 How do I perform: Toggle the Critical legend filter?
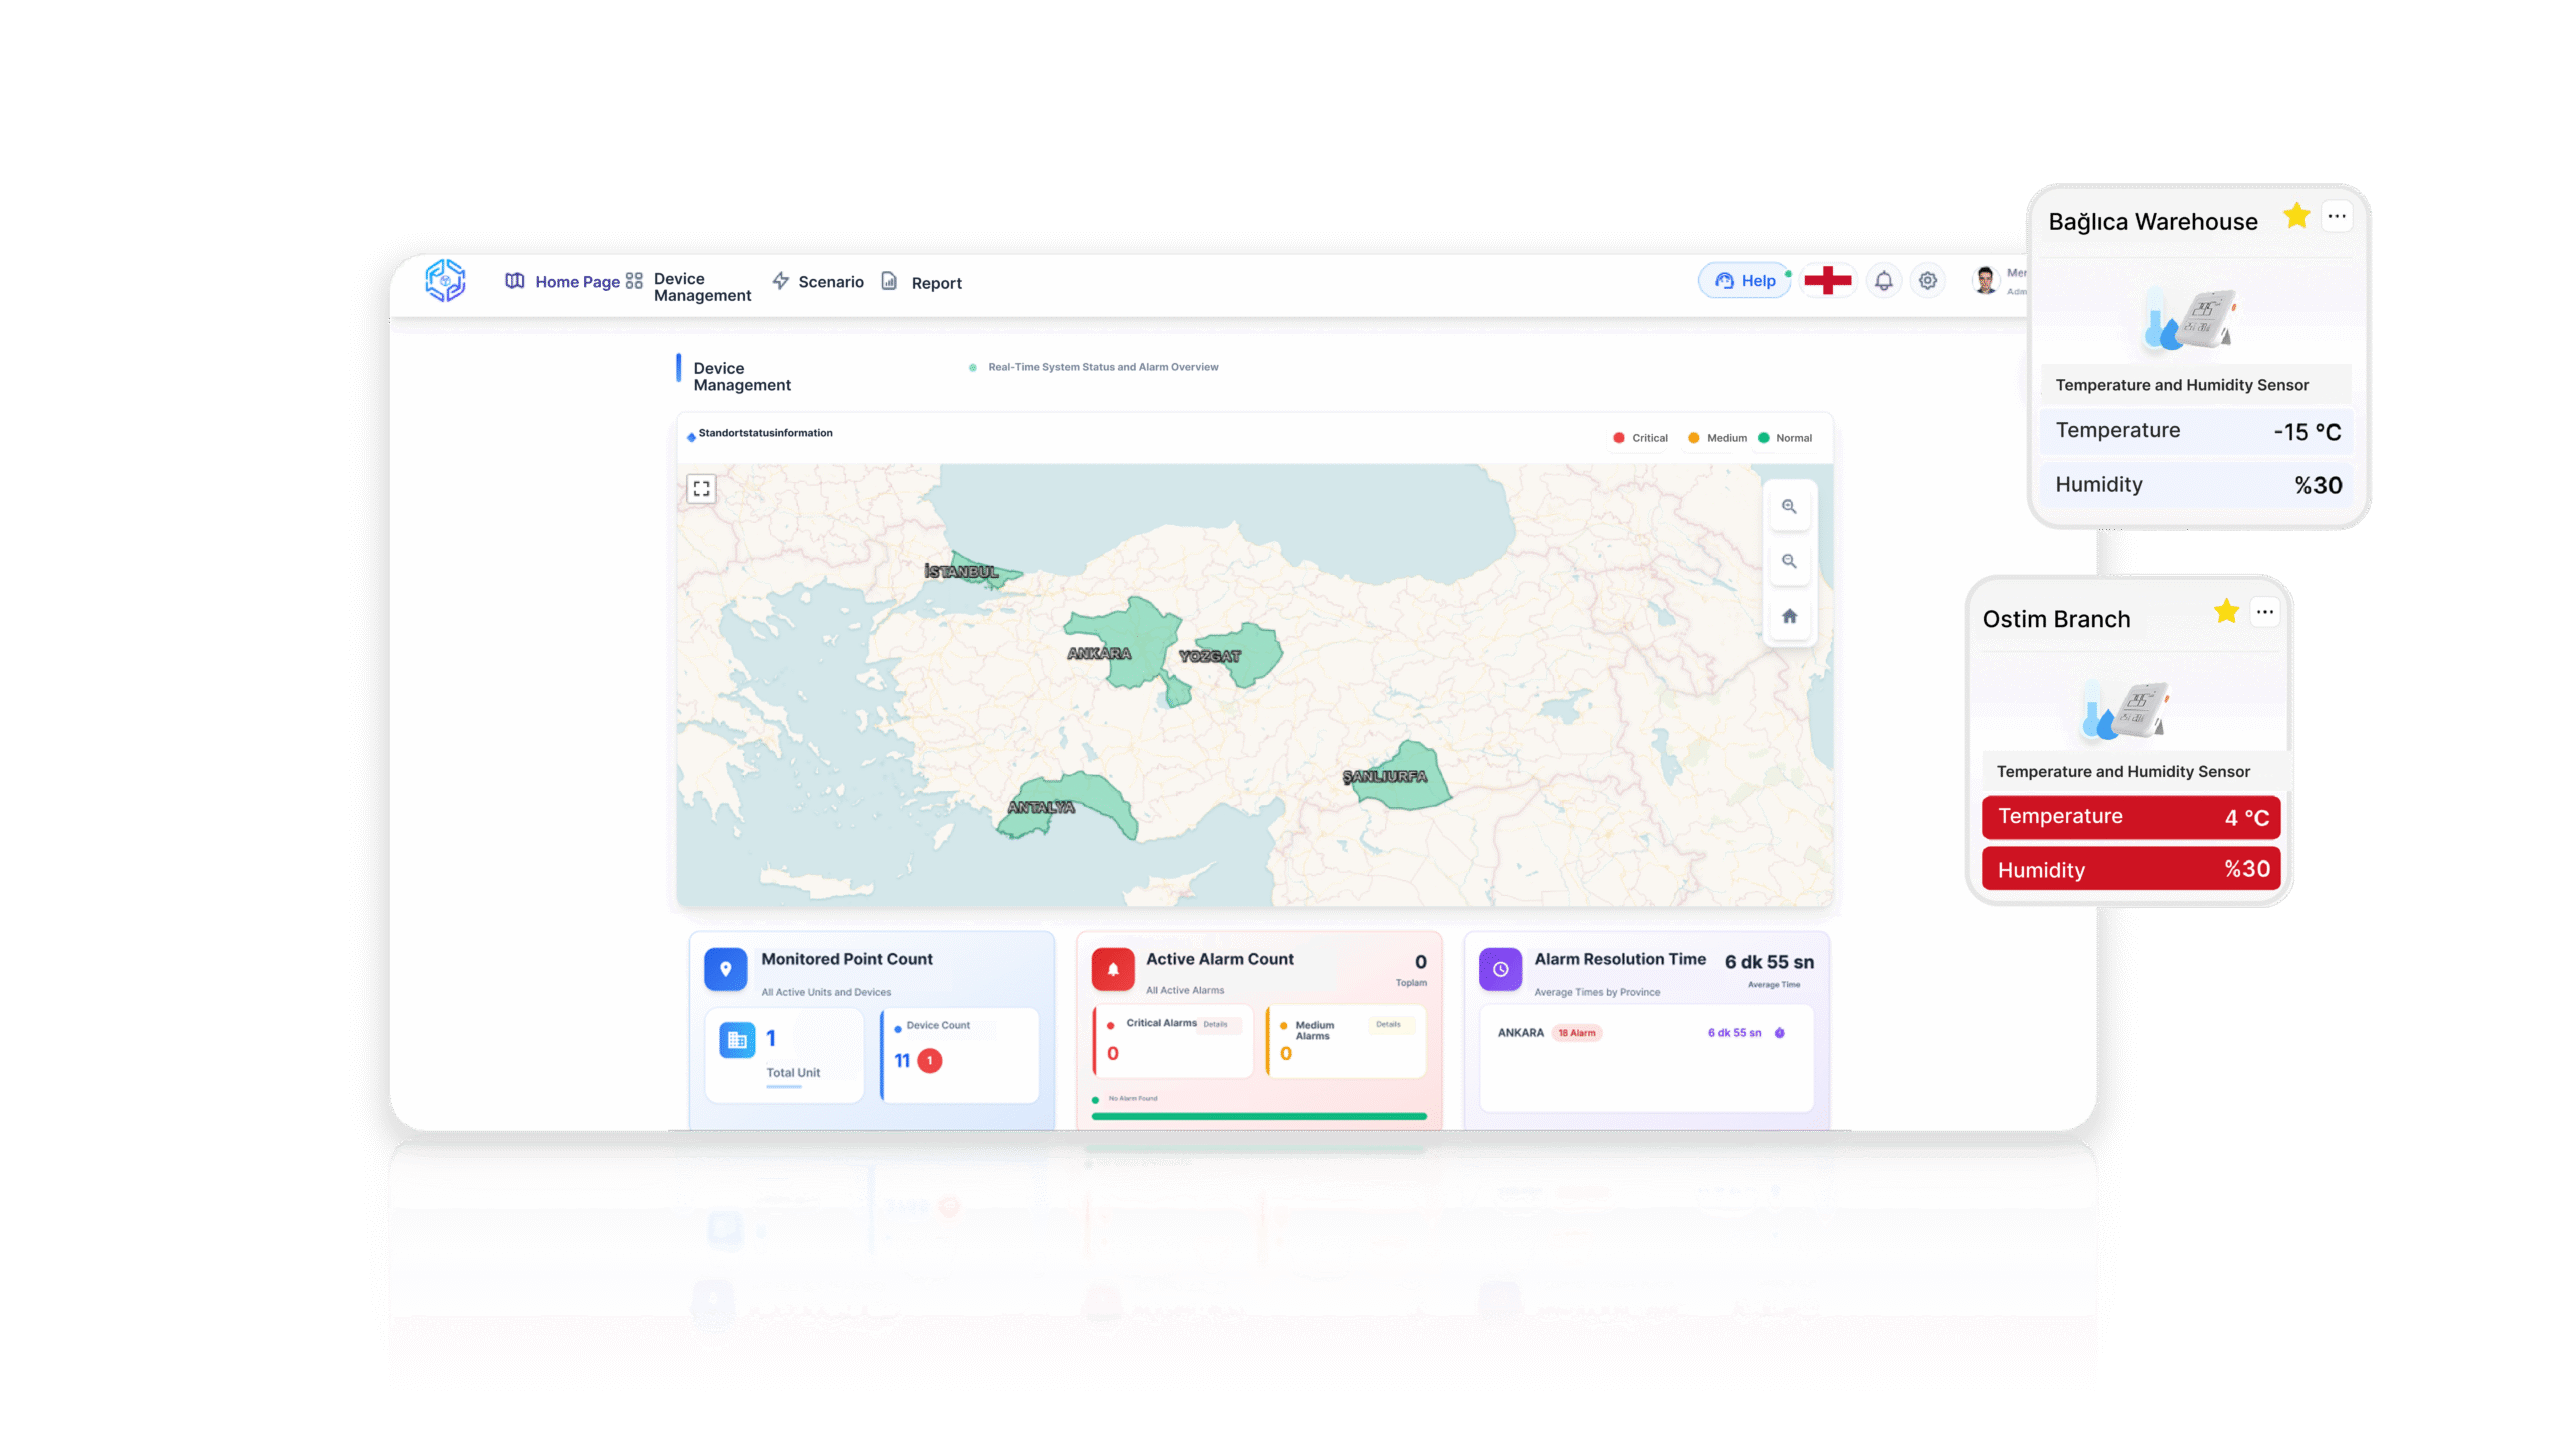point(1640,438)
